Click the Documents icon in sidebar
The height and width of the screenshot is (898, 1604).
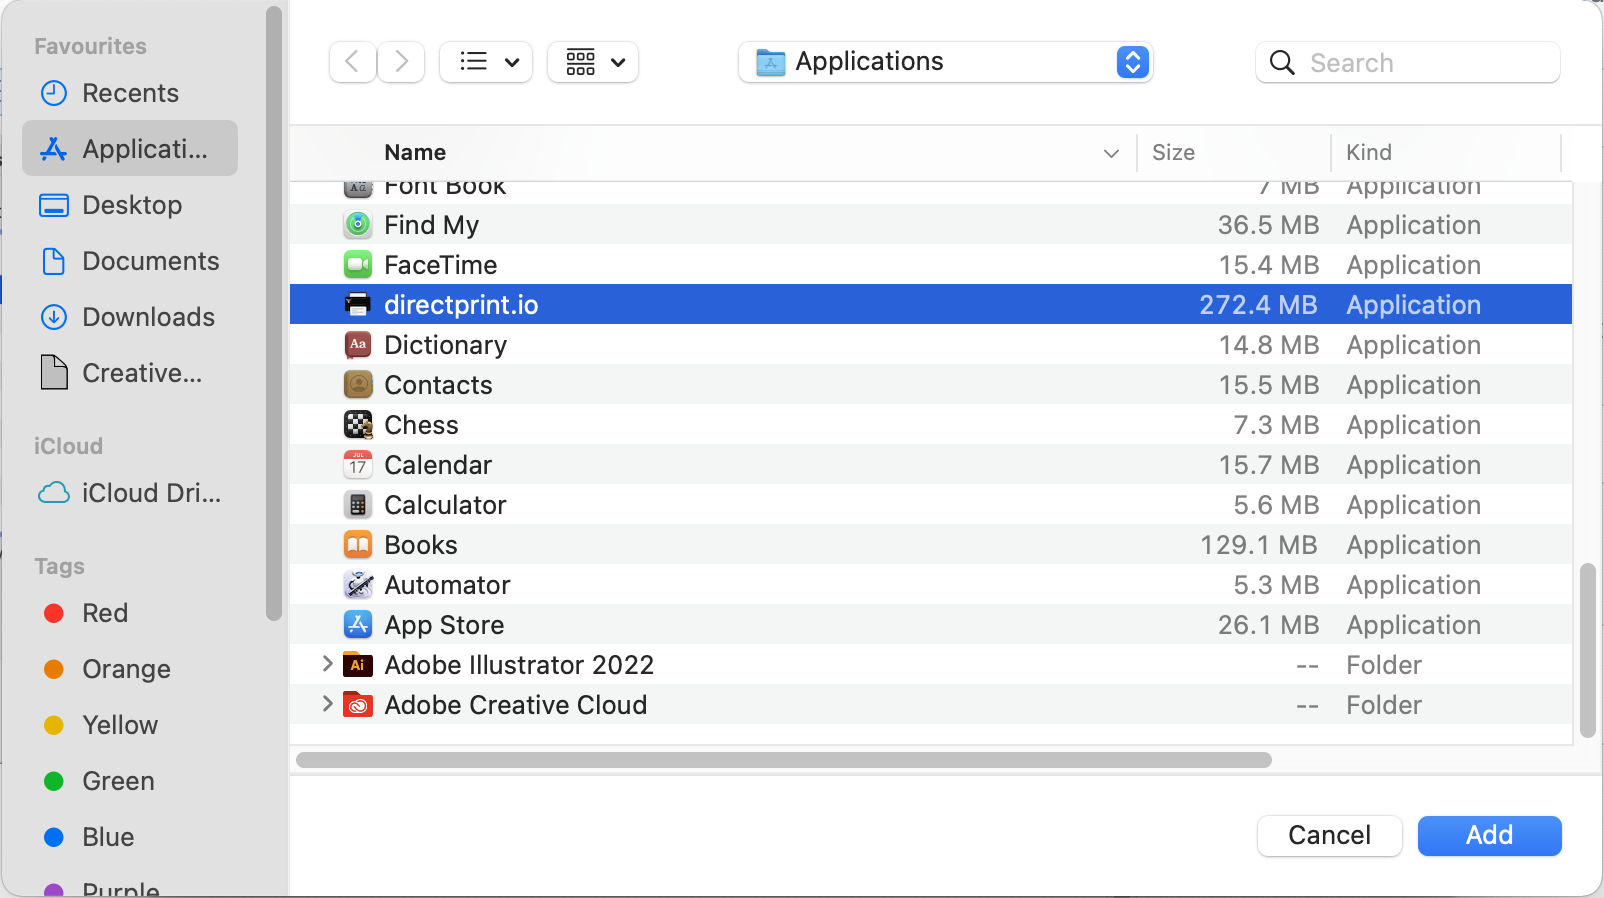54,261
